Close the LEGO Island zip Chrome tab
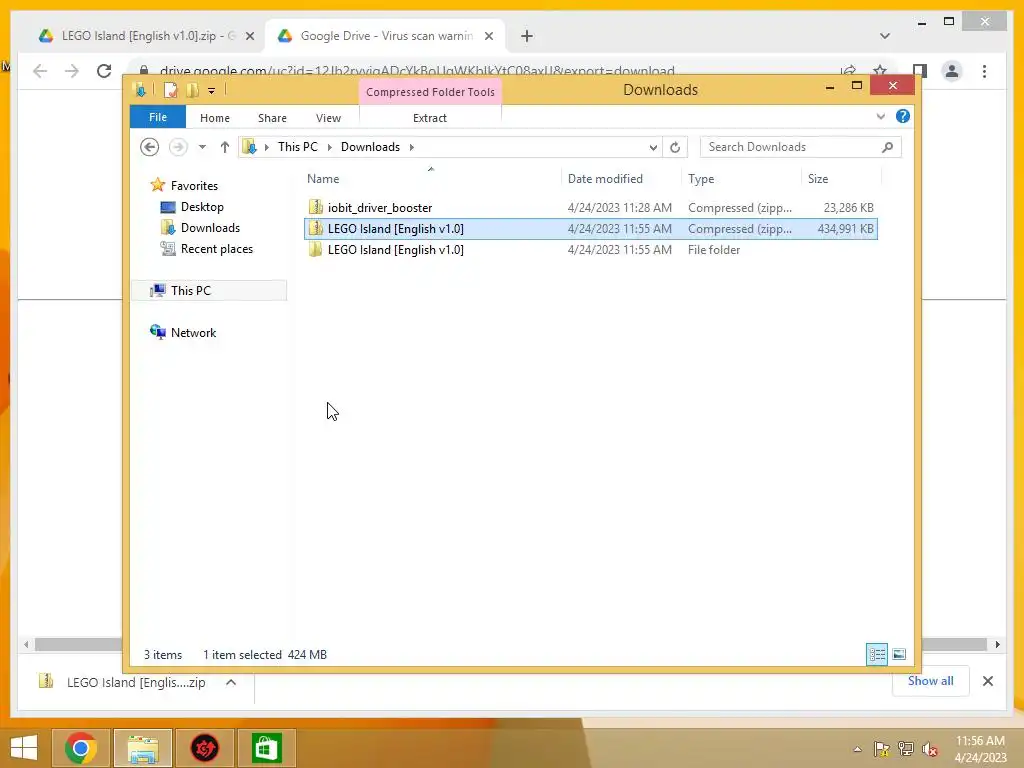The width and height of the screenshot is (1024, 768). (249, 36)
